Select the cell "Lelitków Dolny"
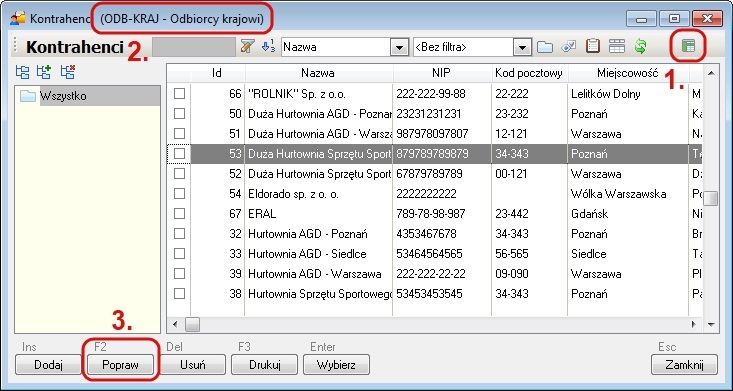 [x=628, y=94]
